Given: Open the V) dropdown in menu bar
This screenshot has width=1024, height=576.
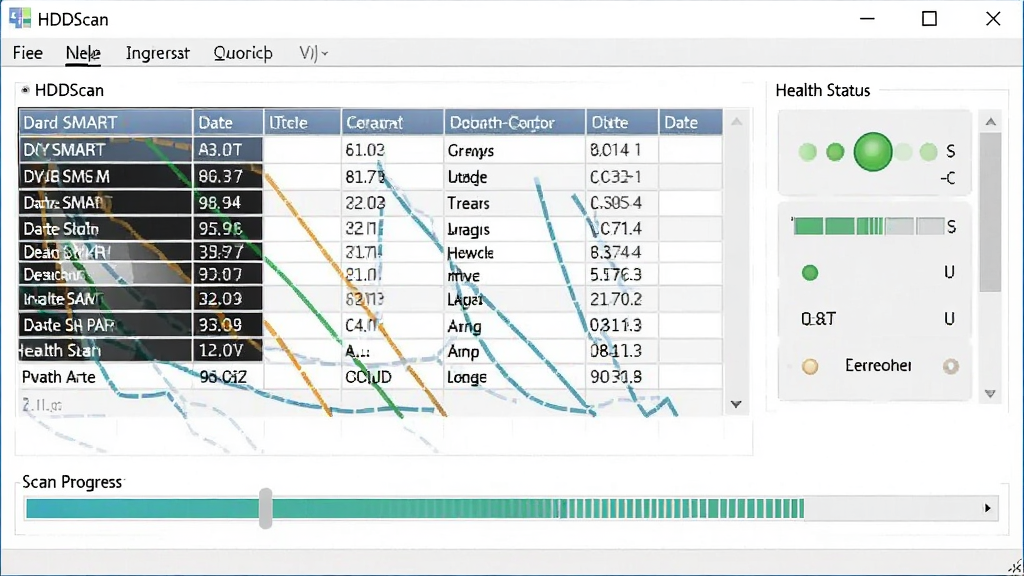Looking at the screenshot, I should (313, 53).
